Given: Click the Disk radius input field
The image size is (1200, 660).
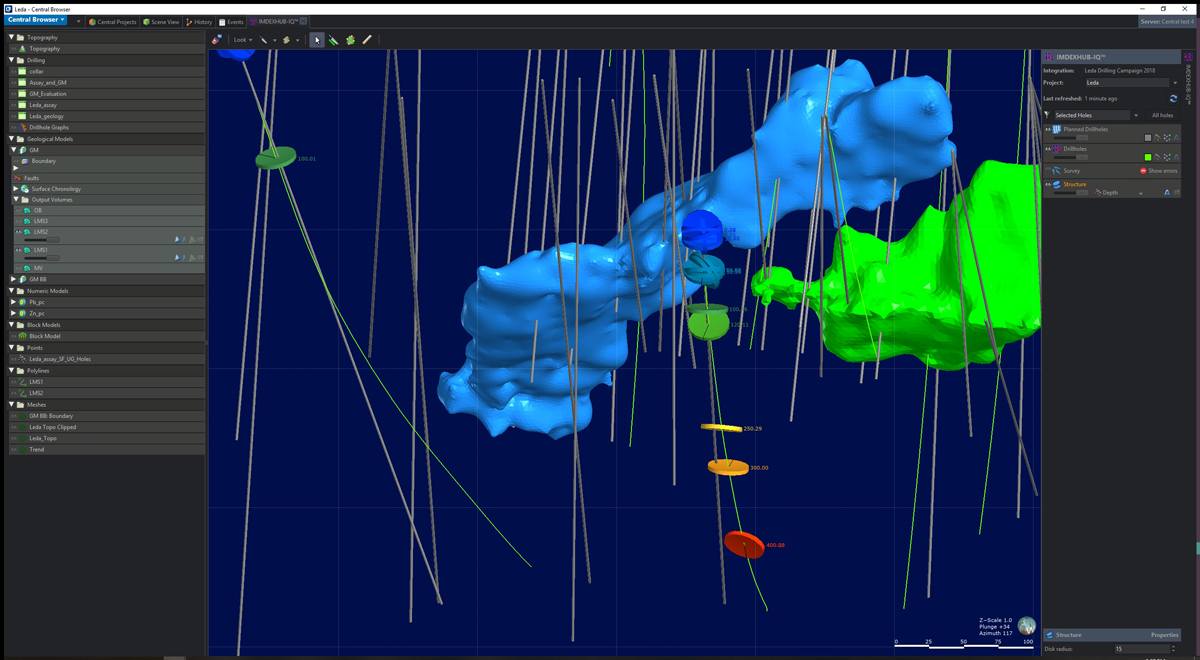Looking at the screenshot, I should point(1141,649).
